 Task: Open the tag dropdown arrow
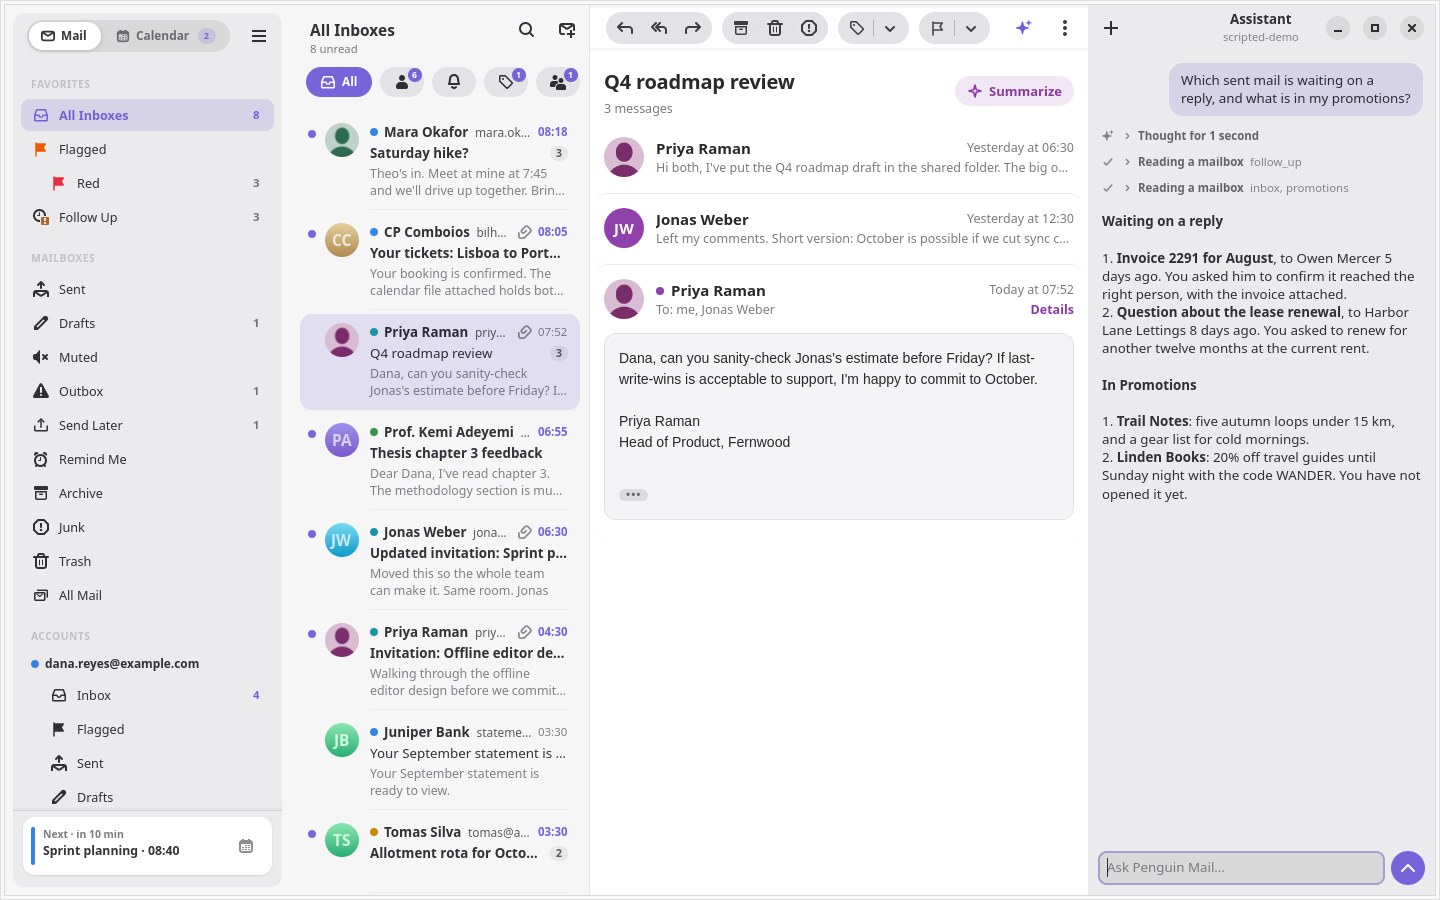890,28
